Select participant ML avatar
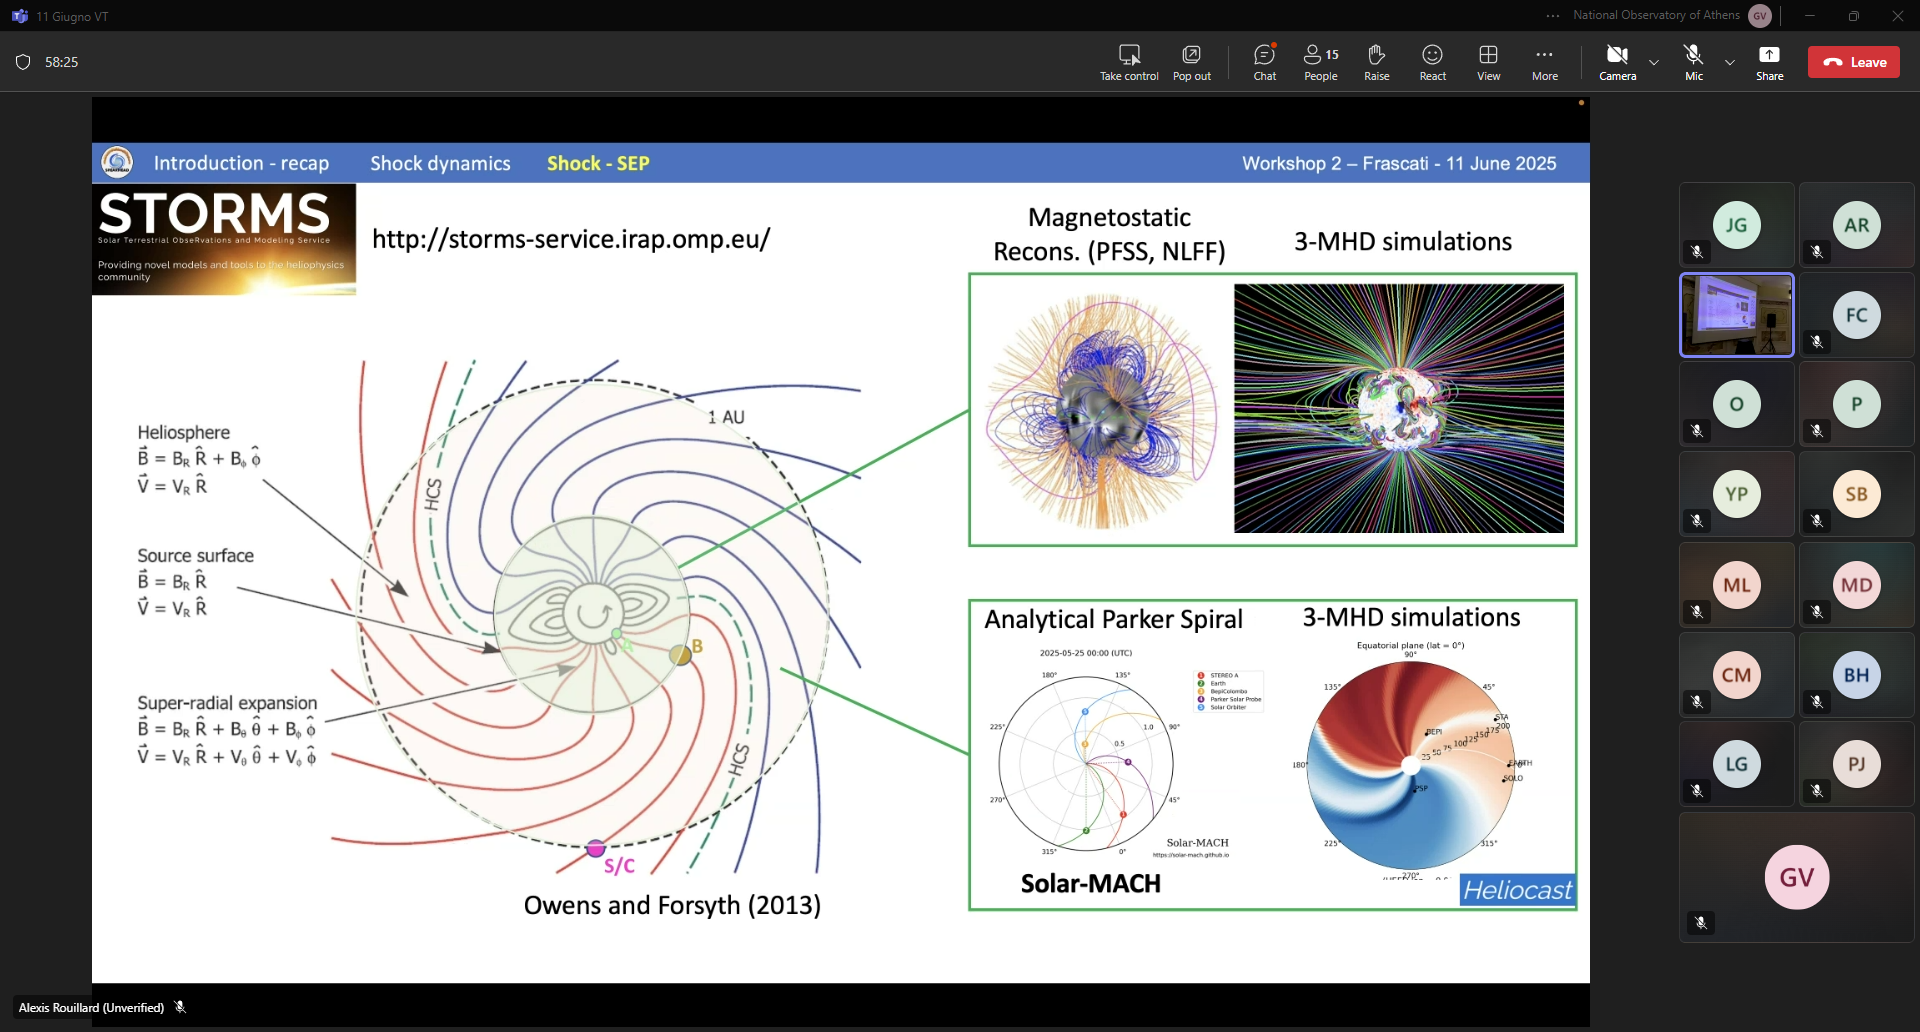Image resolution: width=1920 pixels, height=1032 pixels. pos(1737,585)
